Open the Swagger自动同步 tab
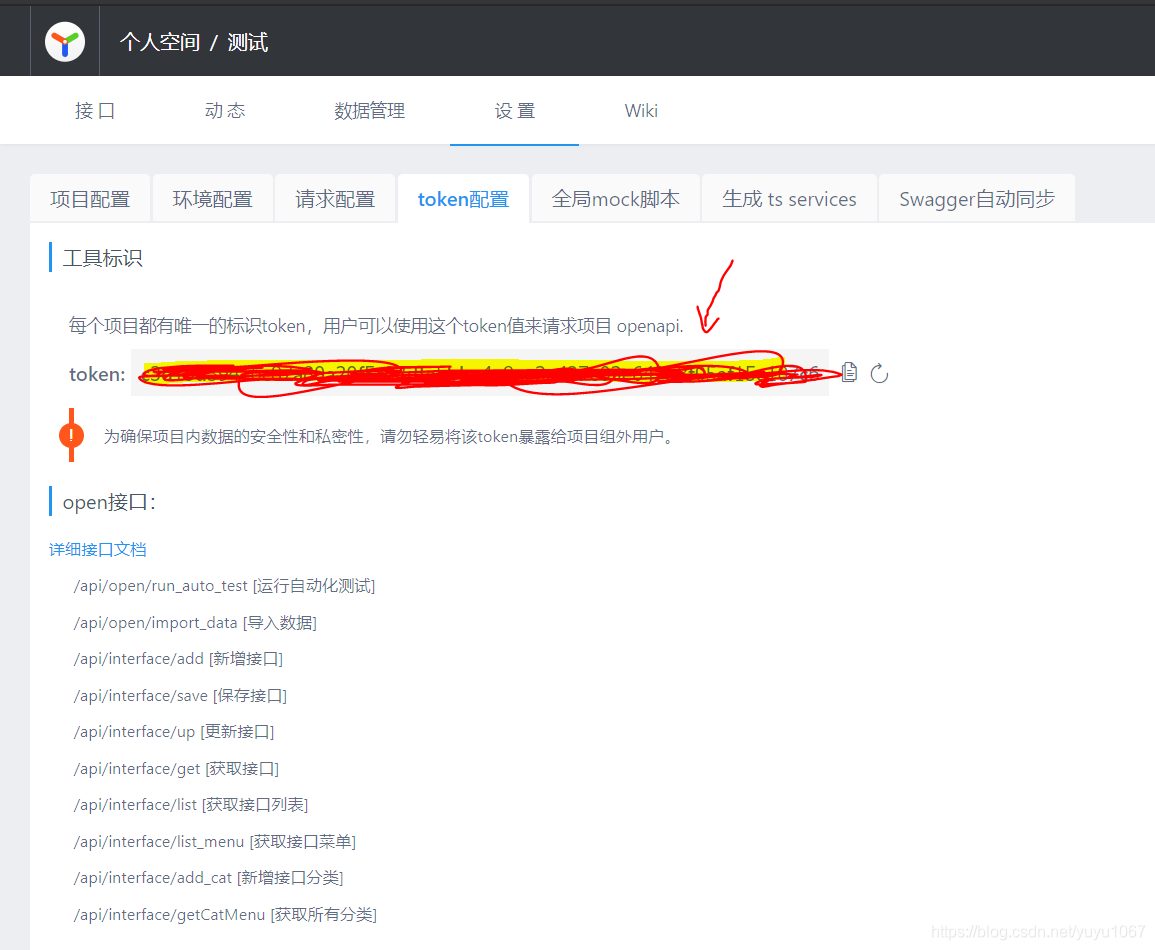Viewport: 1155px width, 950px height. tap(976, 198)
